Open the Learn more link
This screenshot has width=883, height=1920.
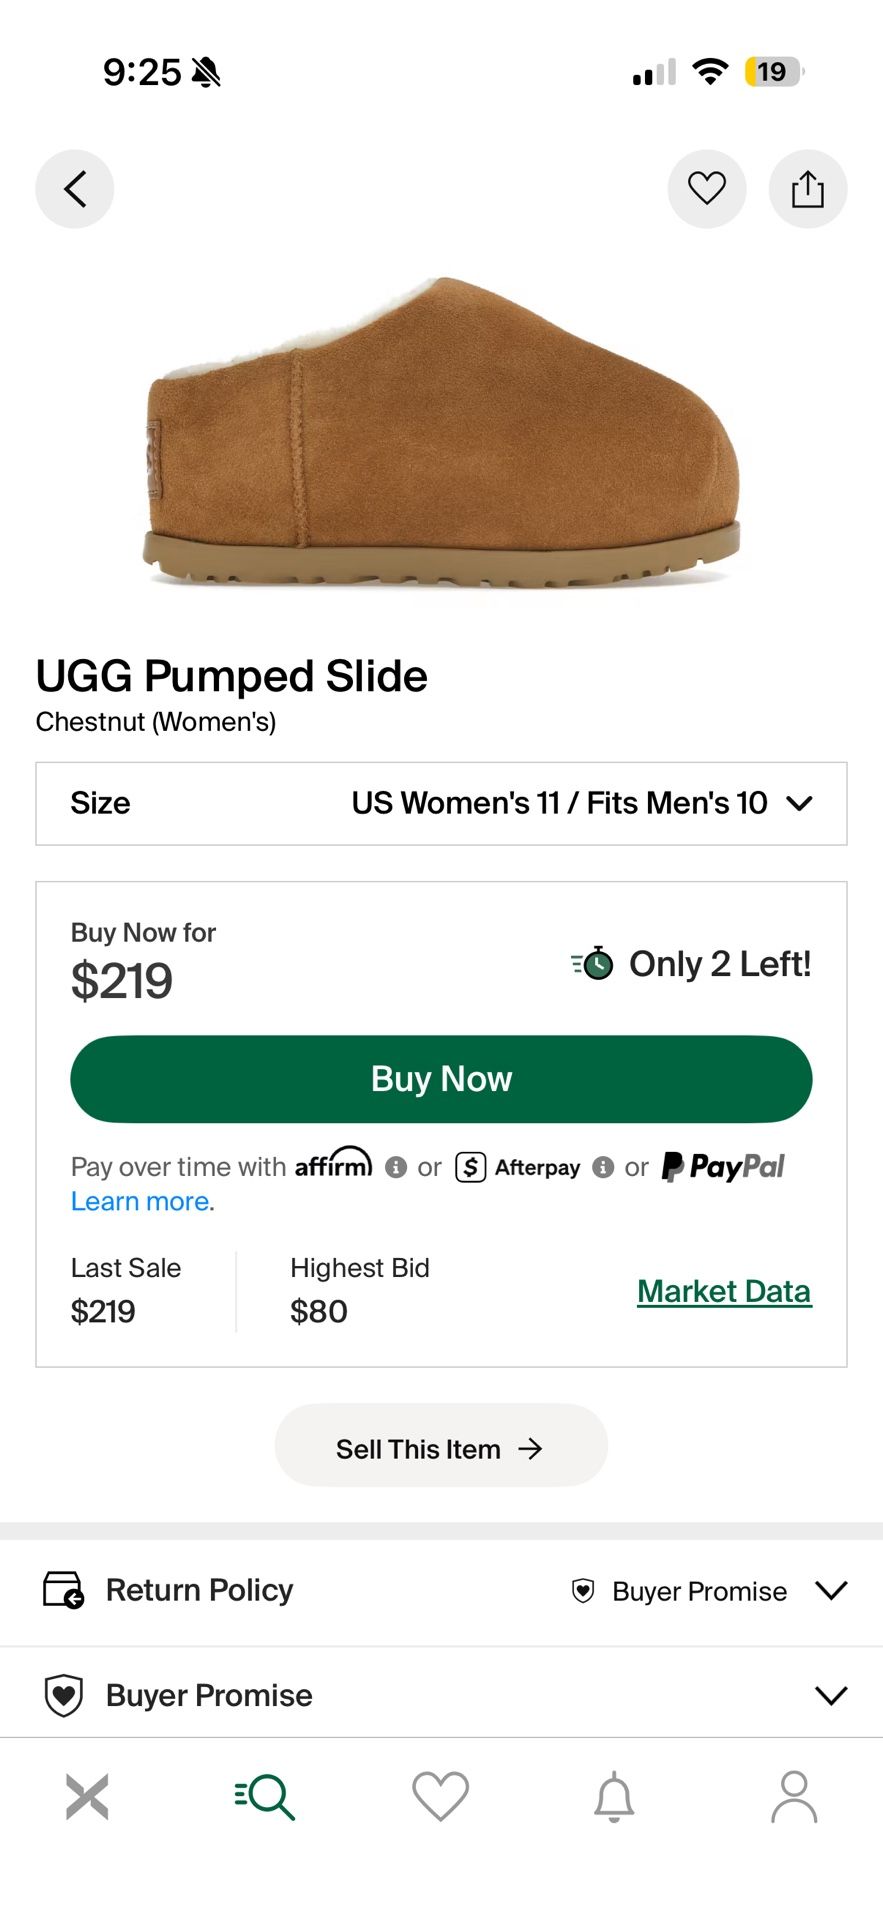point(141,1201)
